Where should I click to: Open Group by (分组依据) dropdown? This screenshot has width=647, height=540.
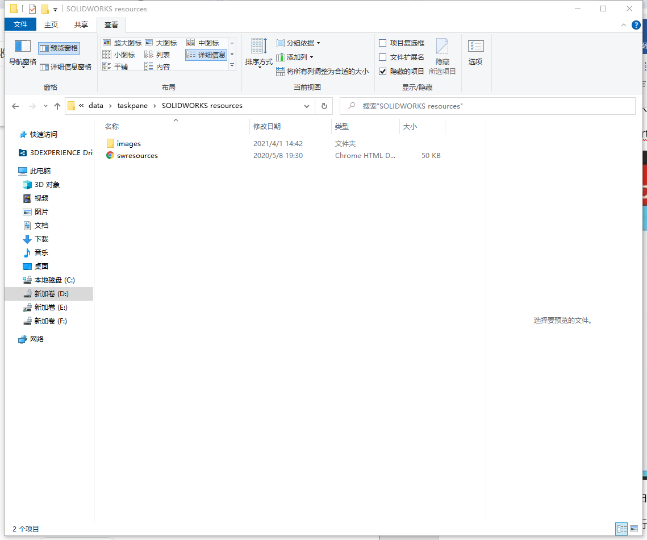click(x=298, y=43)
